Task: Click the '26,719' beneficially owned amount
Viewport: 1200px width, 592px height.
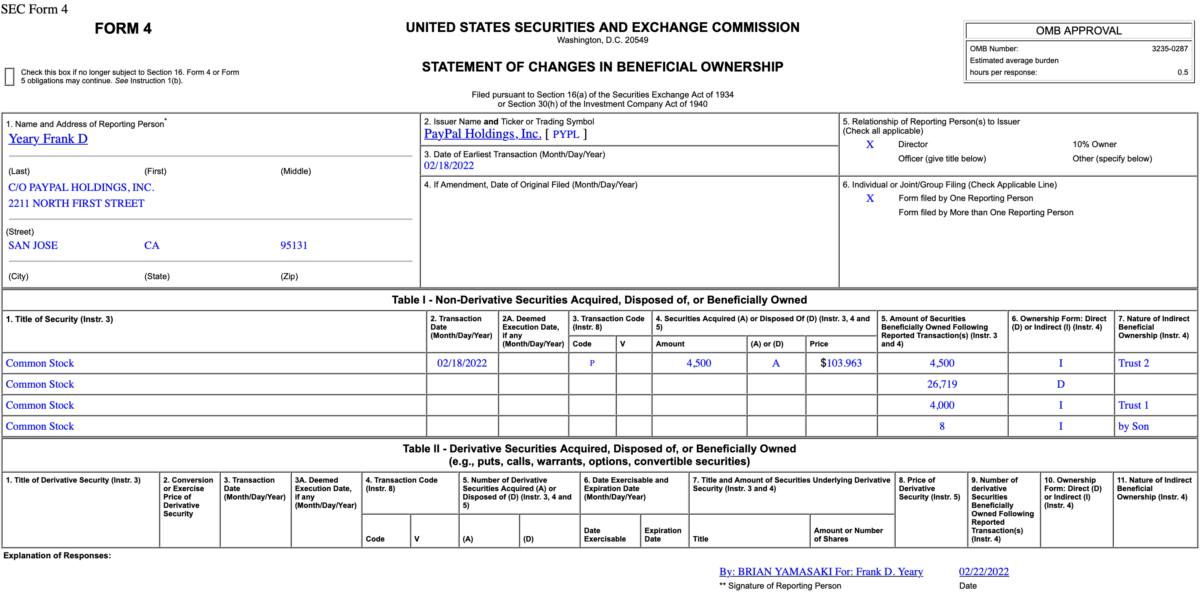Action: pyautogui.click(x=942, y=384)
